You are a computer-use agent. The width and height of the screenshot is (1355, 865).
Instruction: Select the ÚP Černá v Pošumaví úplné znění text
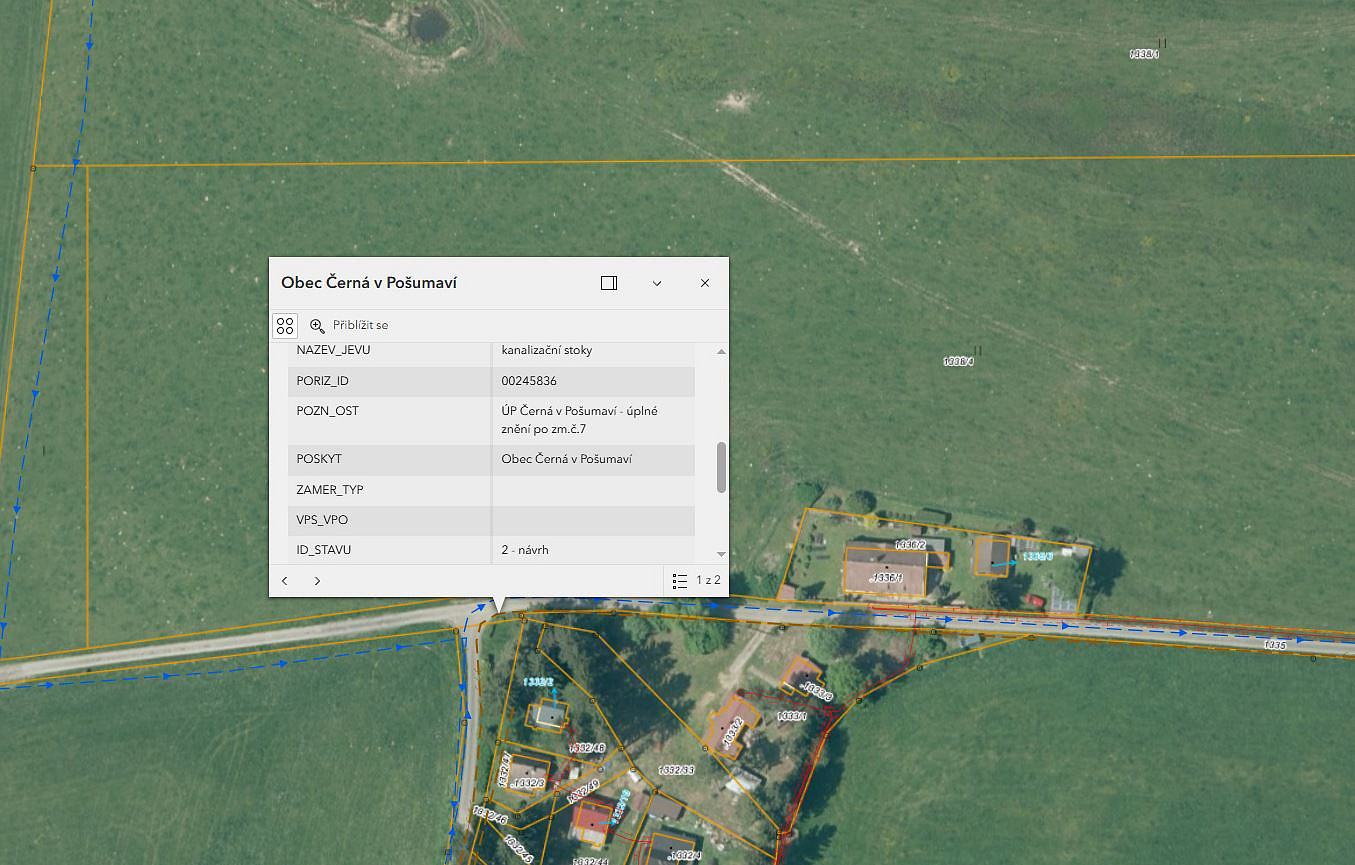click(x=580, y=420)
